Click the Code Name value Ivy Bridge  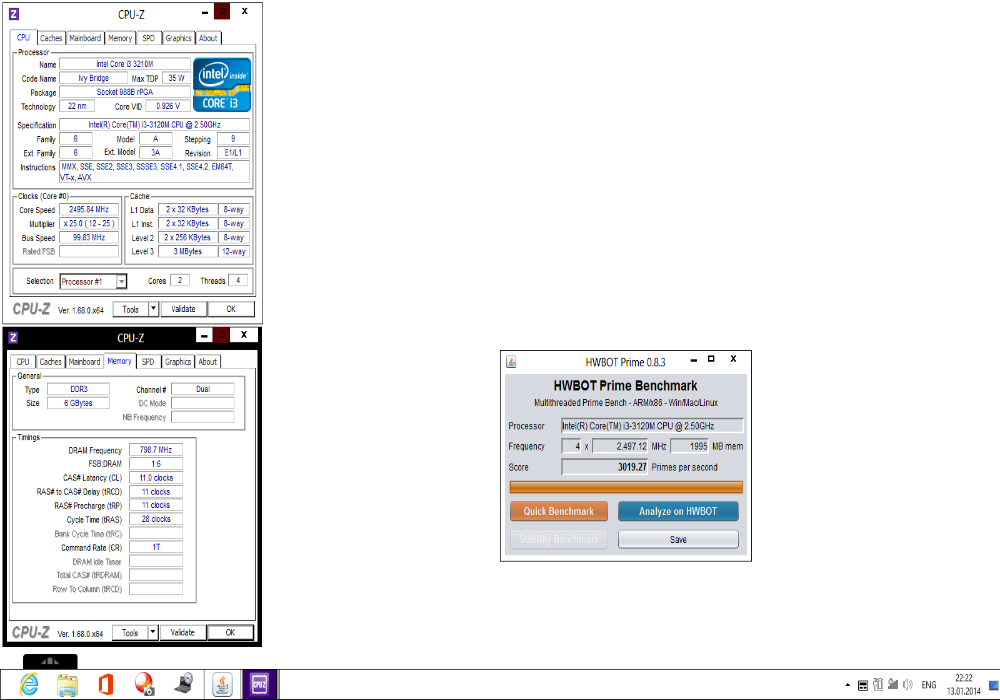pos(94,78)
